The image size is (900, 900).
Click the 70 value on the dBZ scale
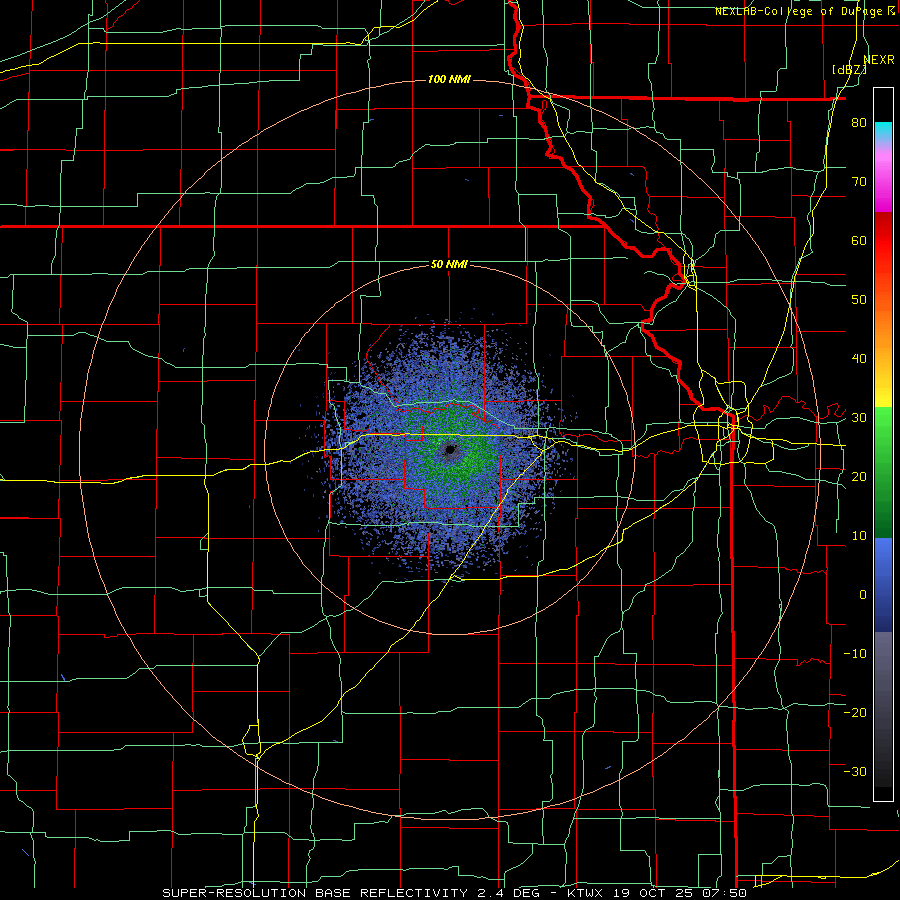[859, 182]
